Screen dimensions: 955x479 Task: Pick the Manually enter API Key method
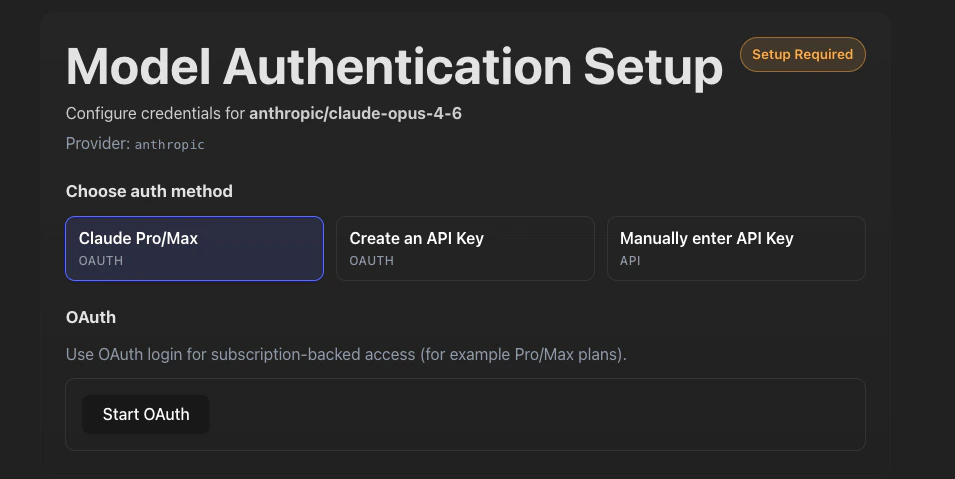pos(736,248)
